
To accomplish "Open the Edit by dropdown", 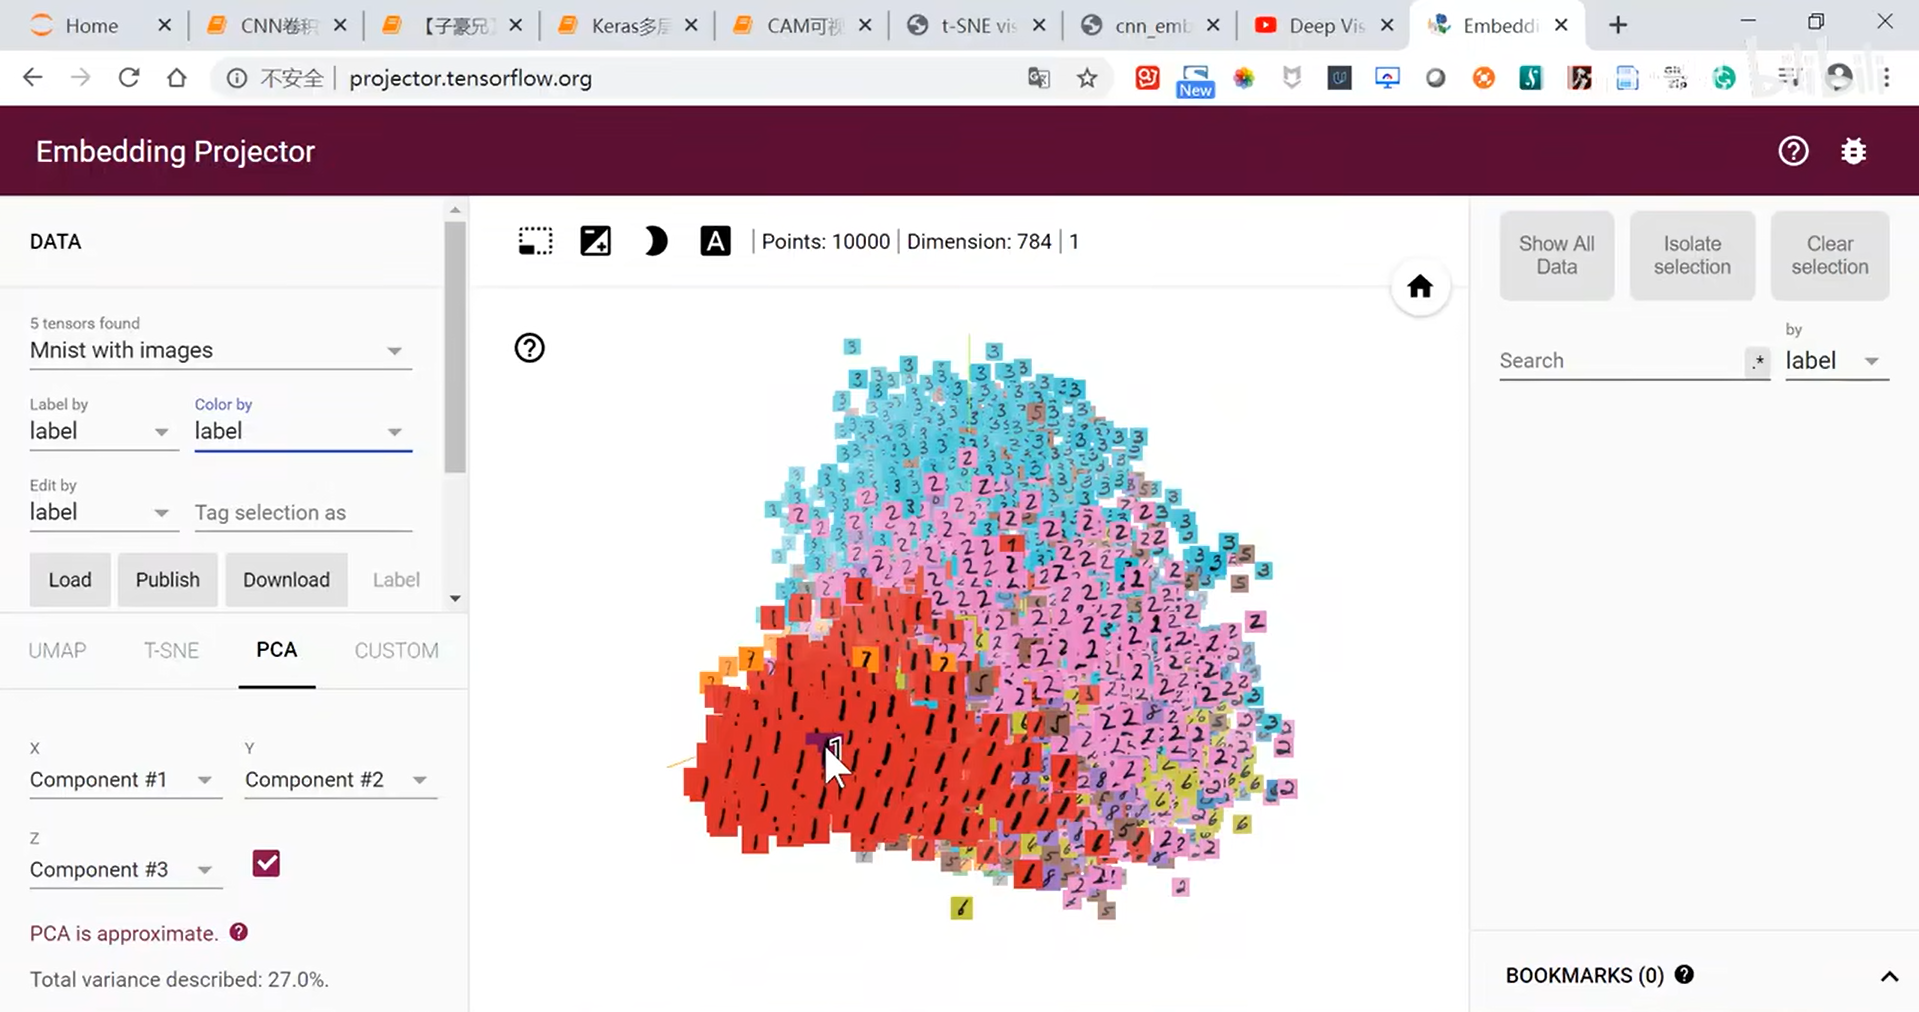I will (104, 512).
